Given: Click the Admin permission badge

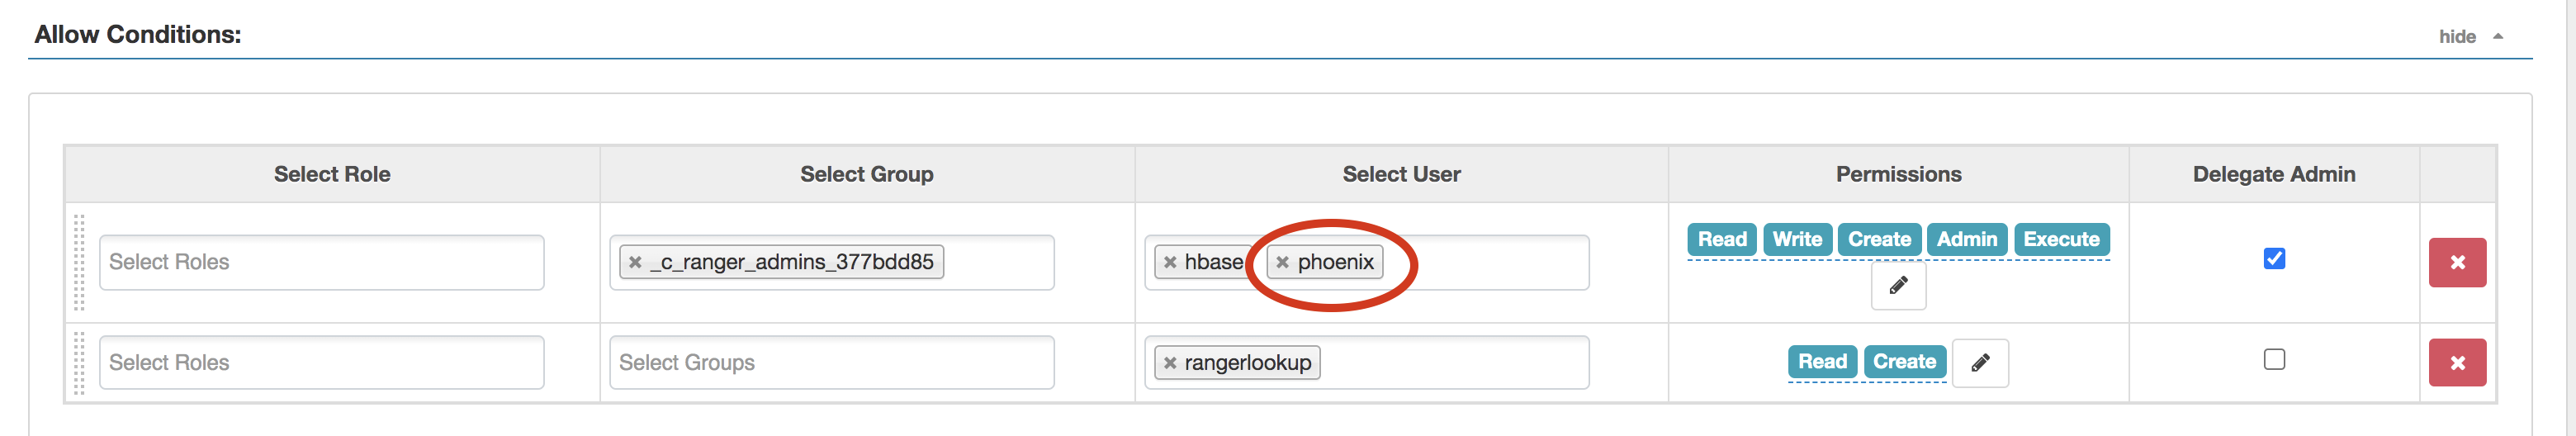Looking at the screenshot, I should (1966, 239).
